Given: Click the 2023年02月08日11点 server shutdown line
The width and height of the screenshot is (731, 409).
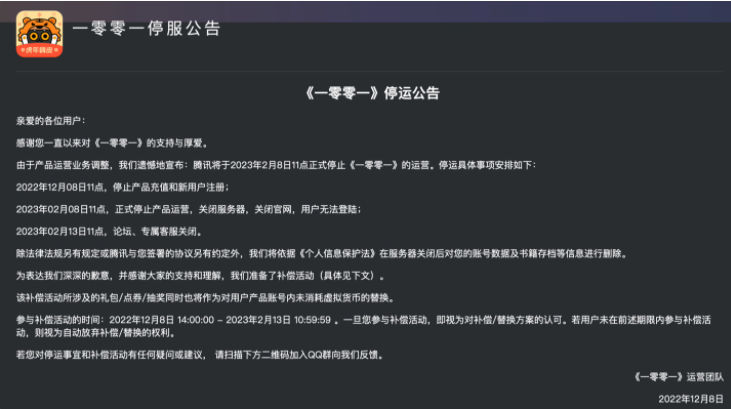Looking at the screenshot, I should coord(187,209).
